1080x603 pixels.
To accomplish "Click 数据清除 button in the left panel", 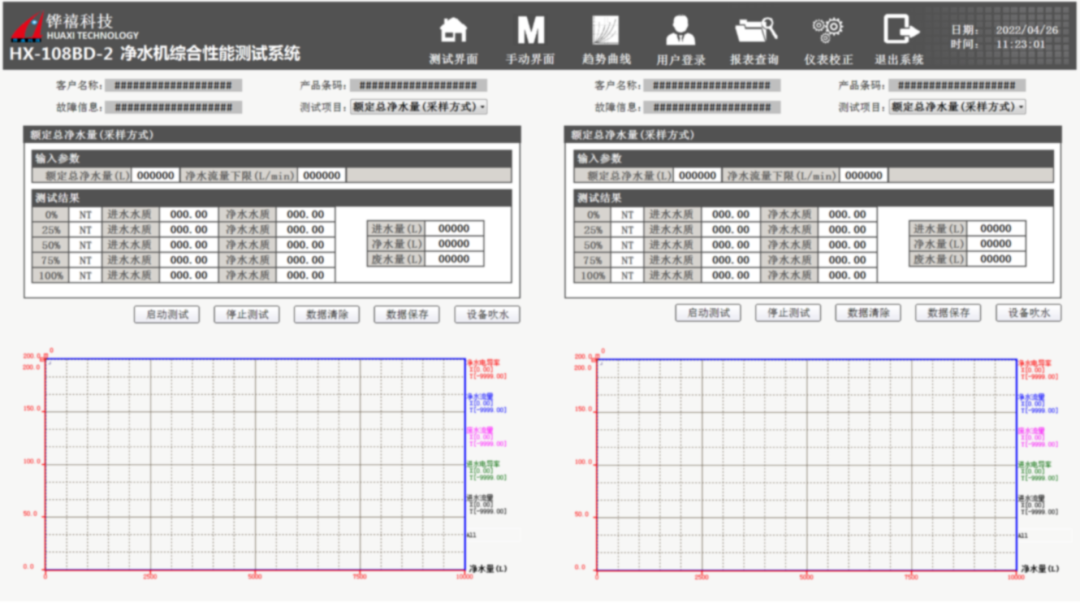I will point(327,314).
